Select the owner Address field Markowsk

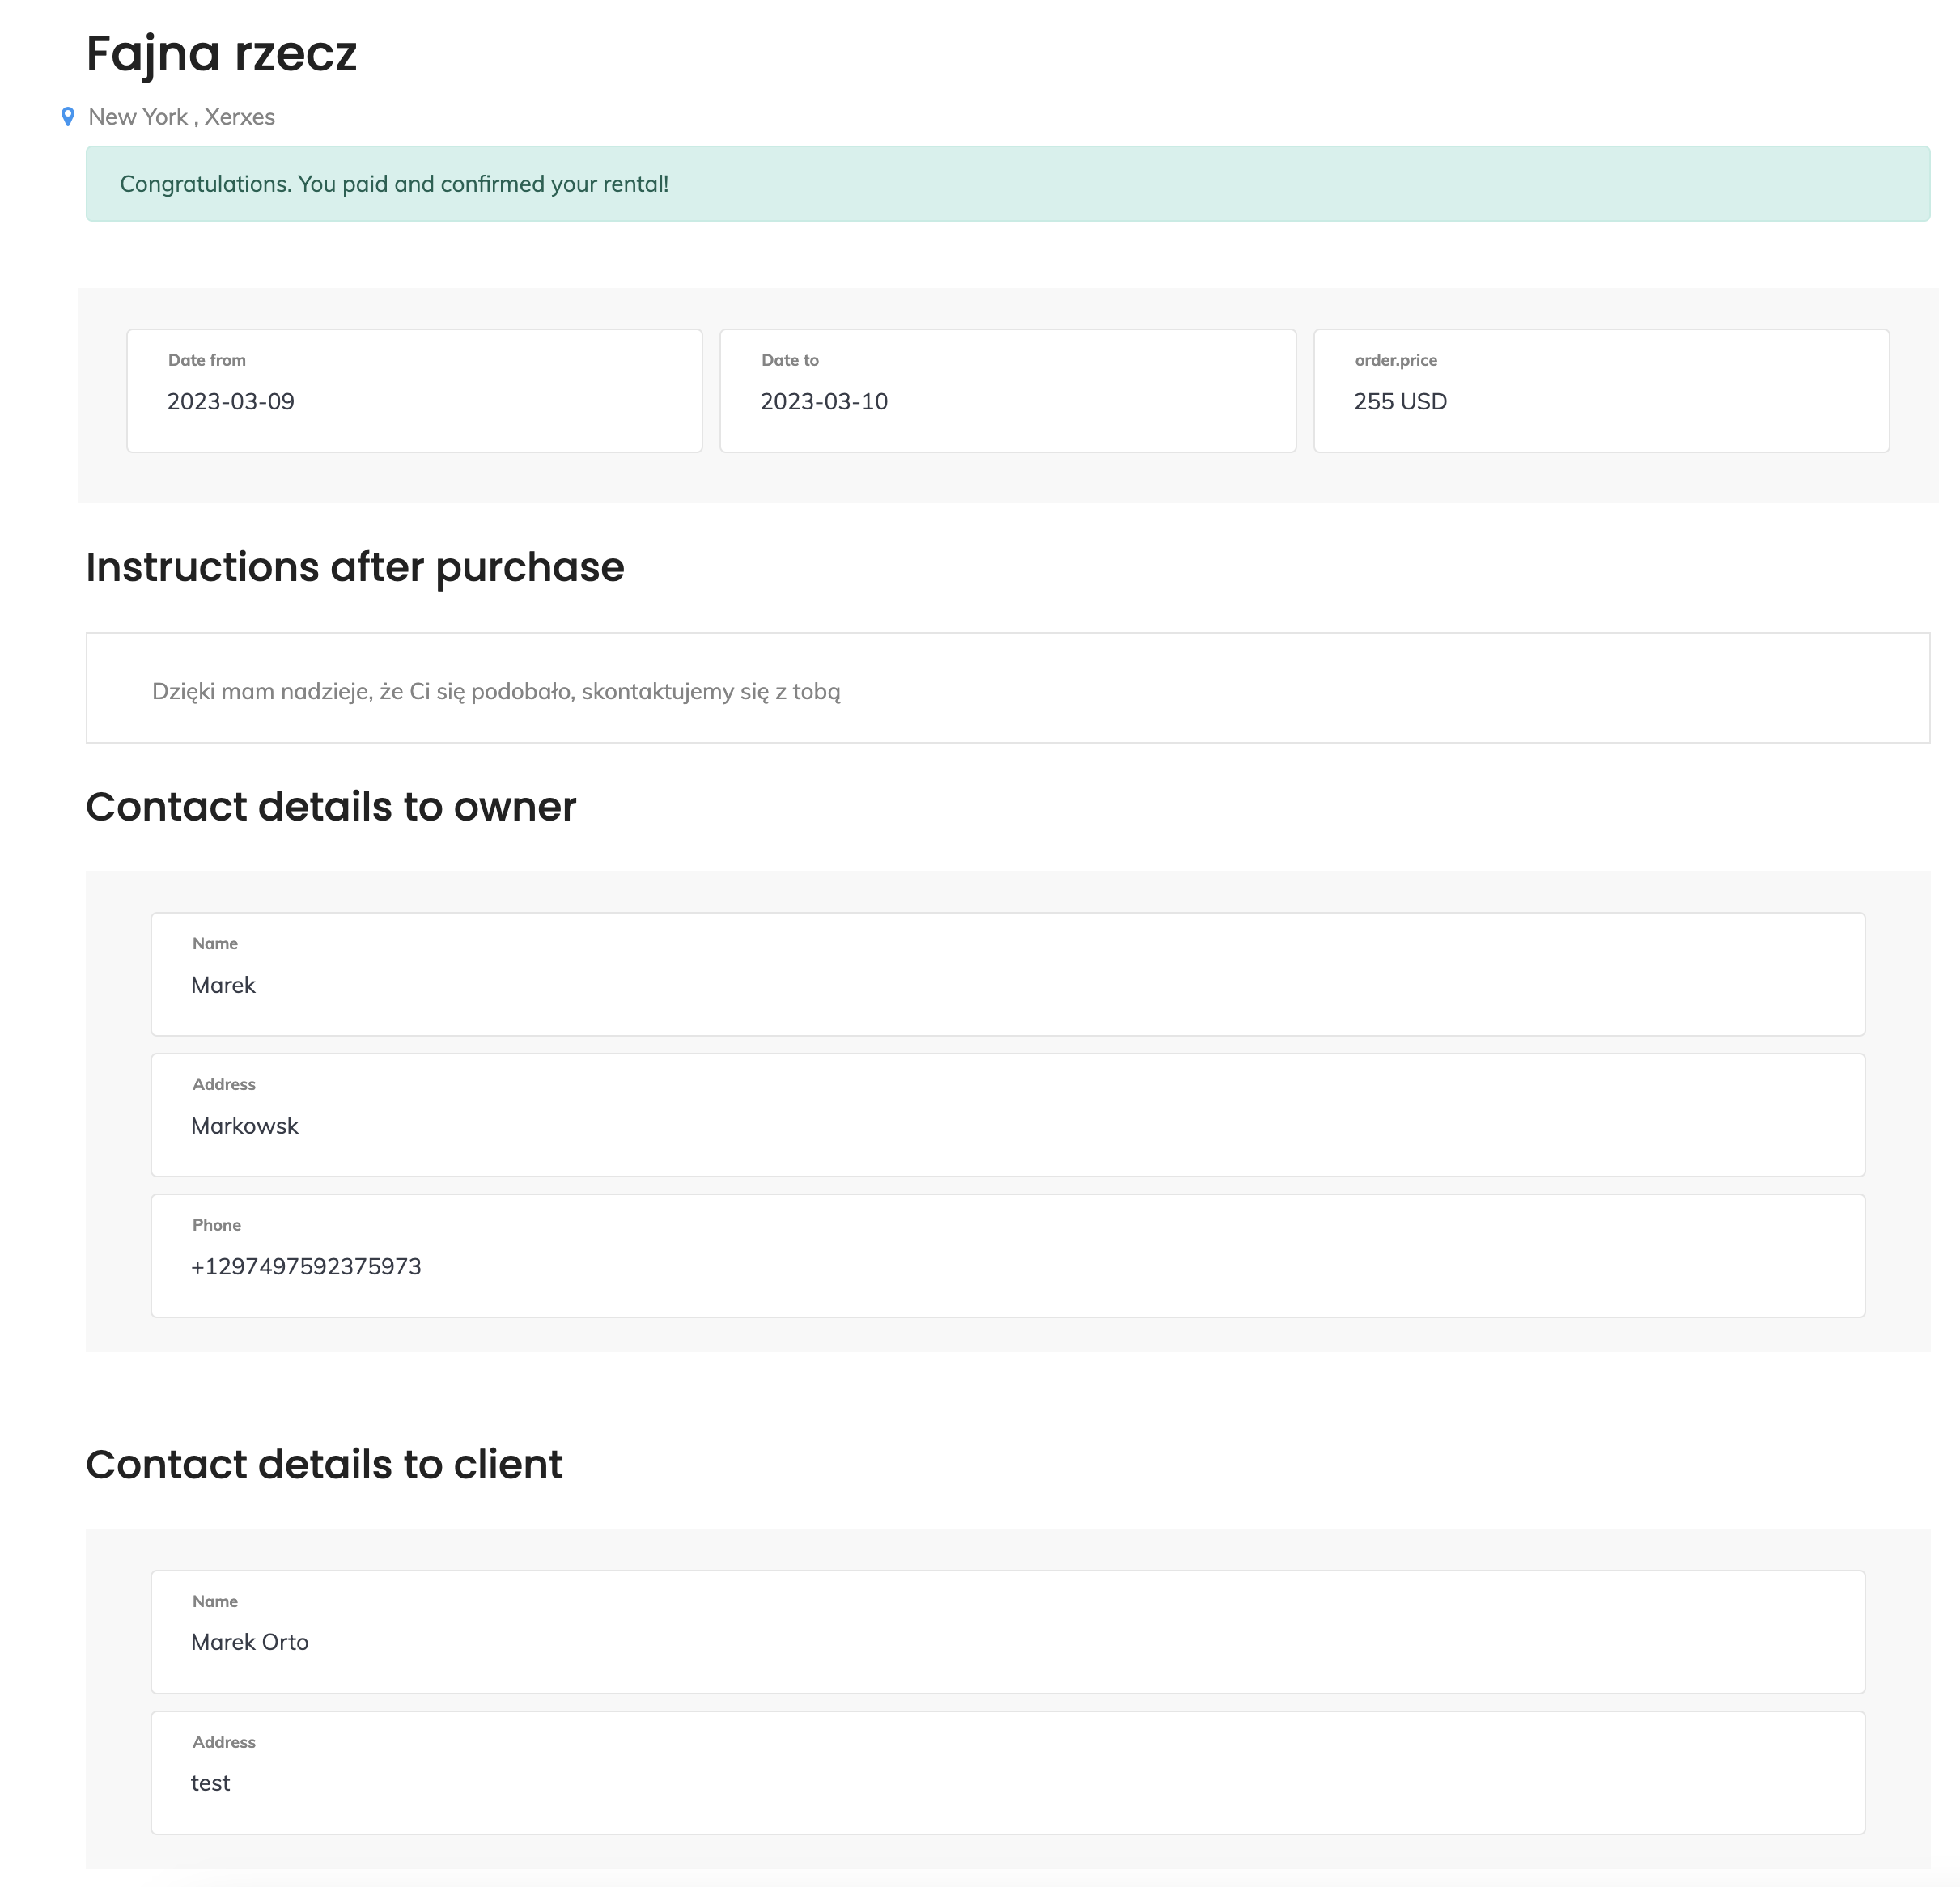(x=1007, y=1115)
